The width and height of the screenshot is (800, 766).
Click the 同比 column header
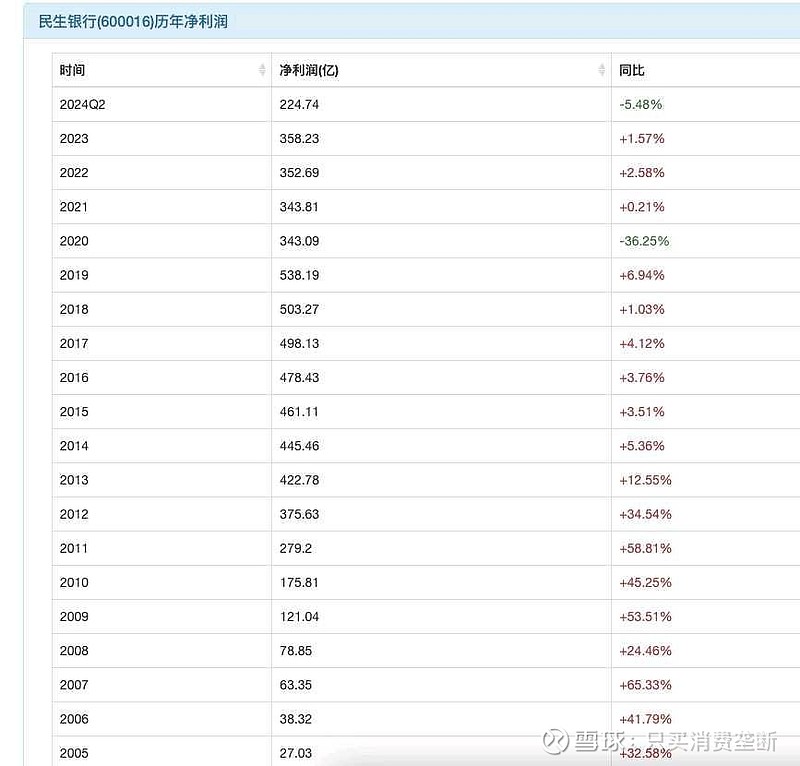pyautogui.click(x=706, y=70)
